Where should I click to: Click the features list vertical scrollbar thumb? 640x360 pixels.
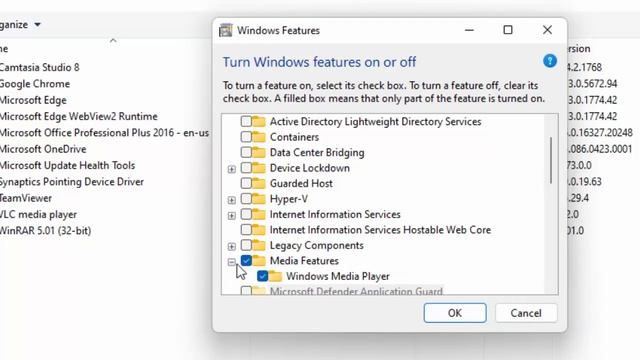tap(551, 160)
